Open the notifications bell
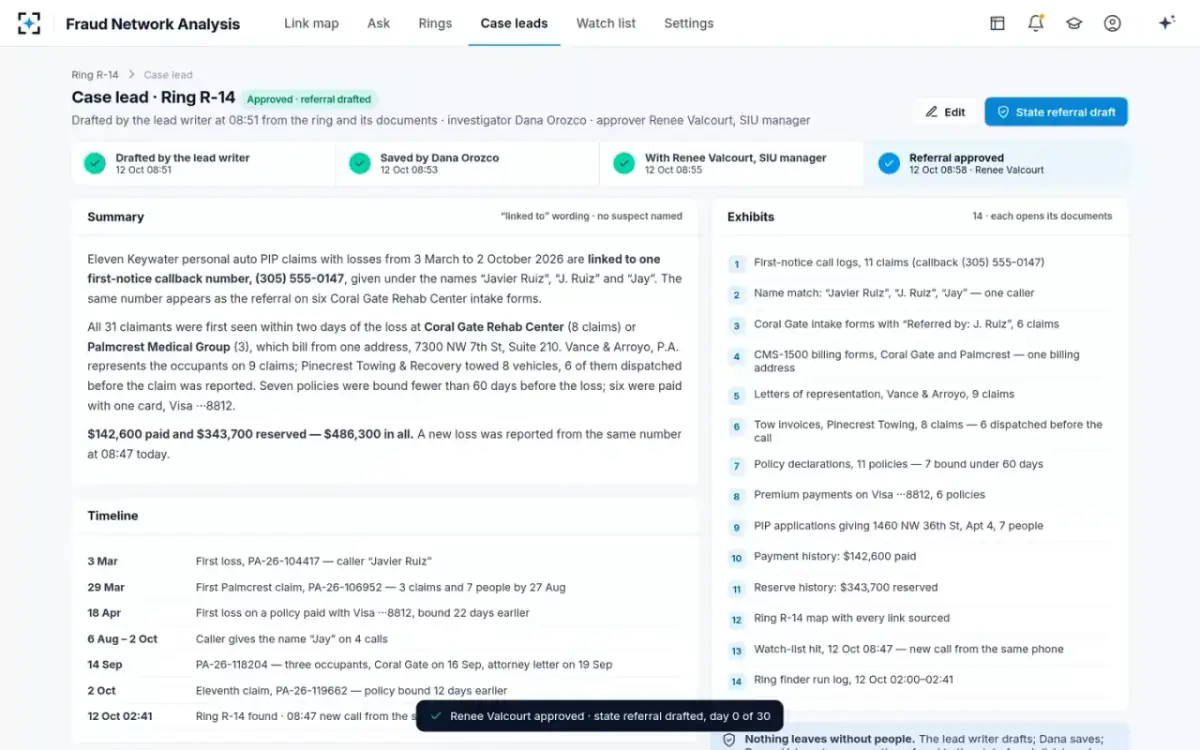The height and width of the screenshot is (750, 1200). click(x=1035, y=23)
